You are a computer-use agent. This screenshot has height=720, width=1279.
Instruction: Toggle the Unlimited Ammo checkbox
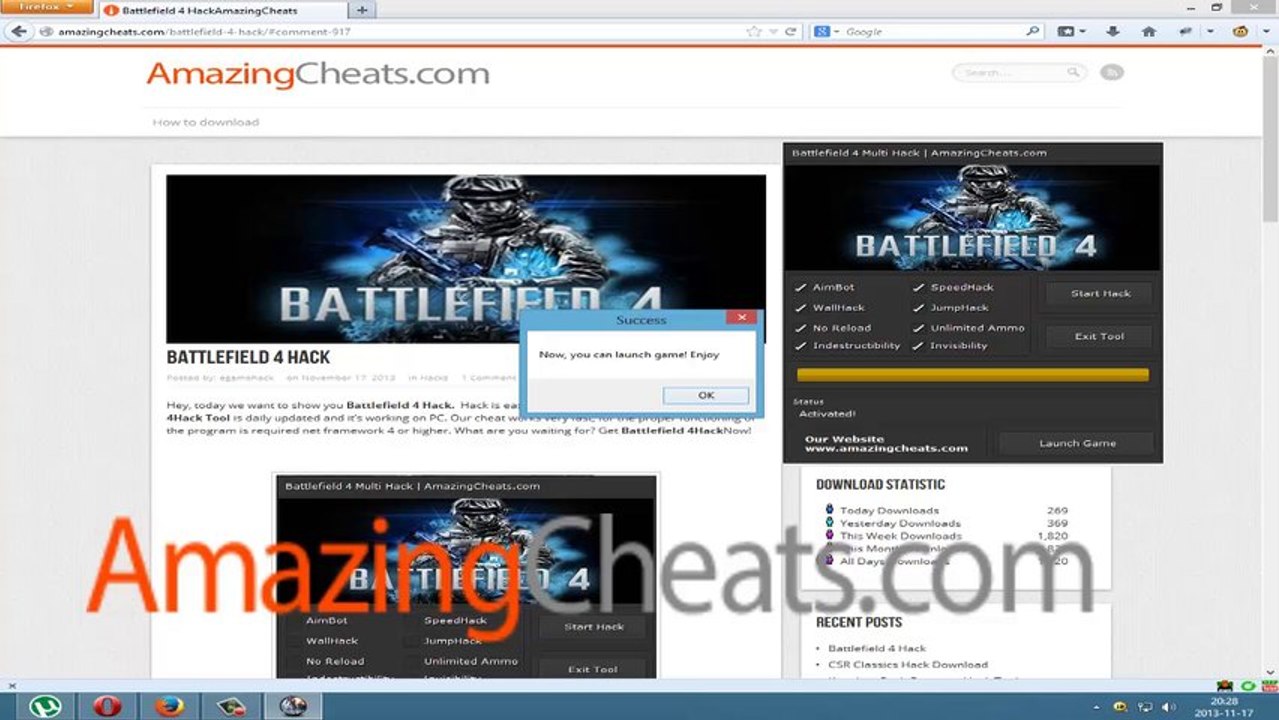(x=919, y=328)
